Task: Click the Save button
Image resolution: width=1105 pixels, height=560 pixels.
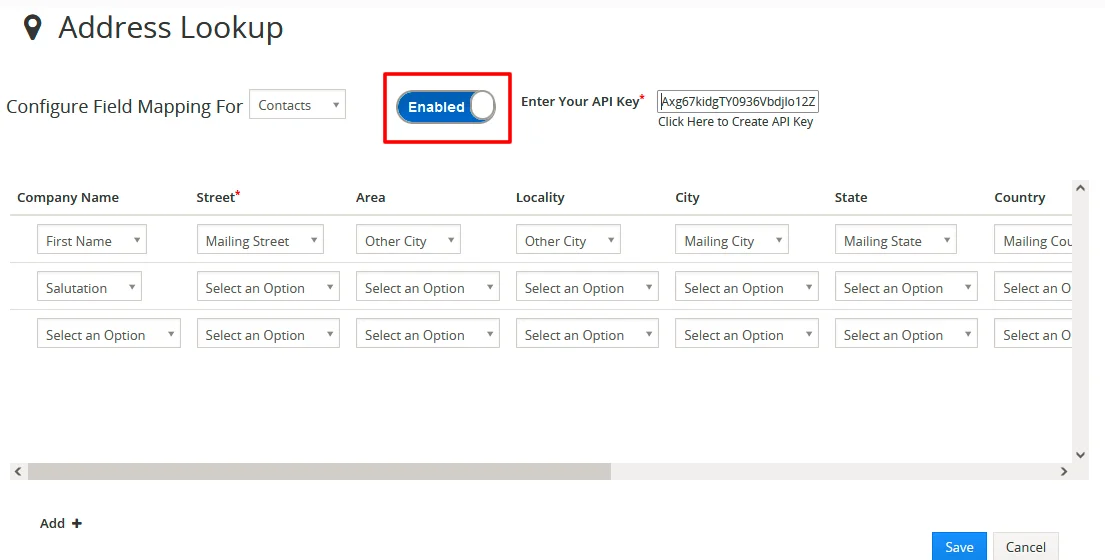Action: [x=959, y=547]
